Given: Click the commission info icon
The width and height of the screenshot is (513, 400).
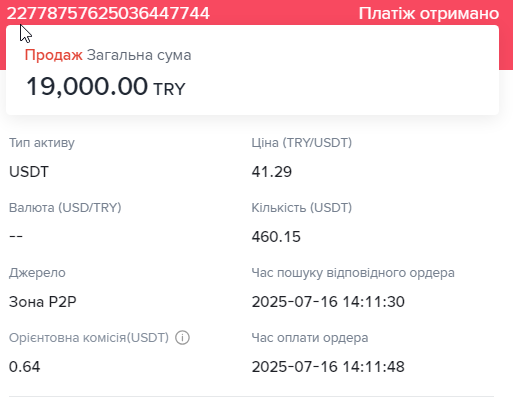Looking at the screenshot, I should [x=182, y=338].
